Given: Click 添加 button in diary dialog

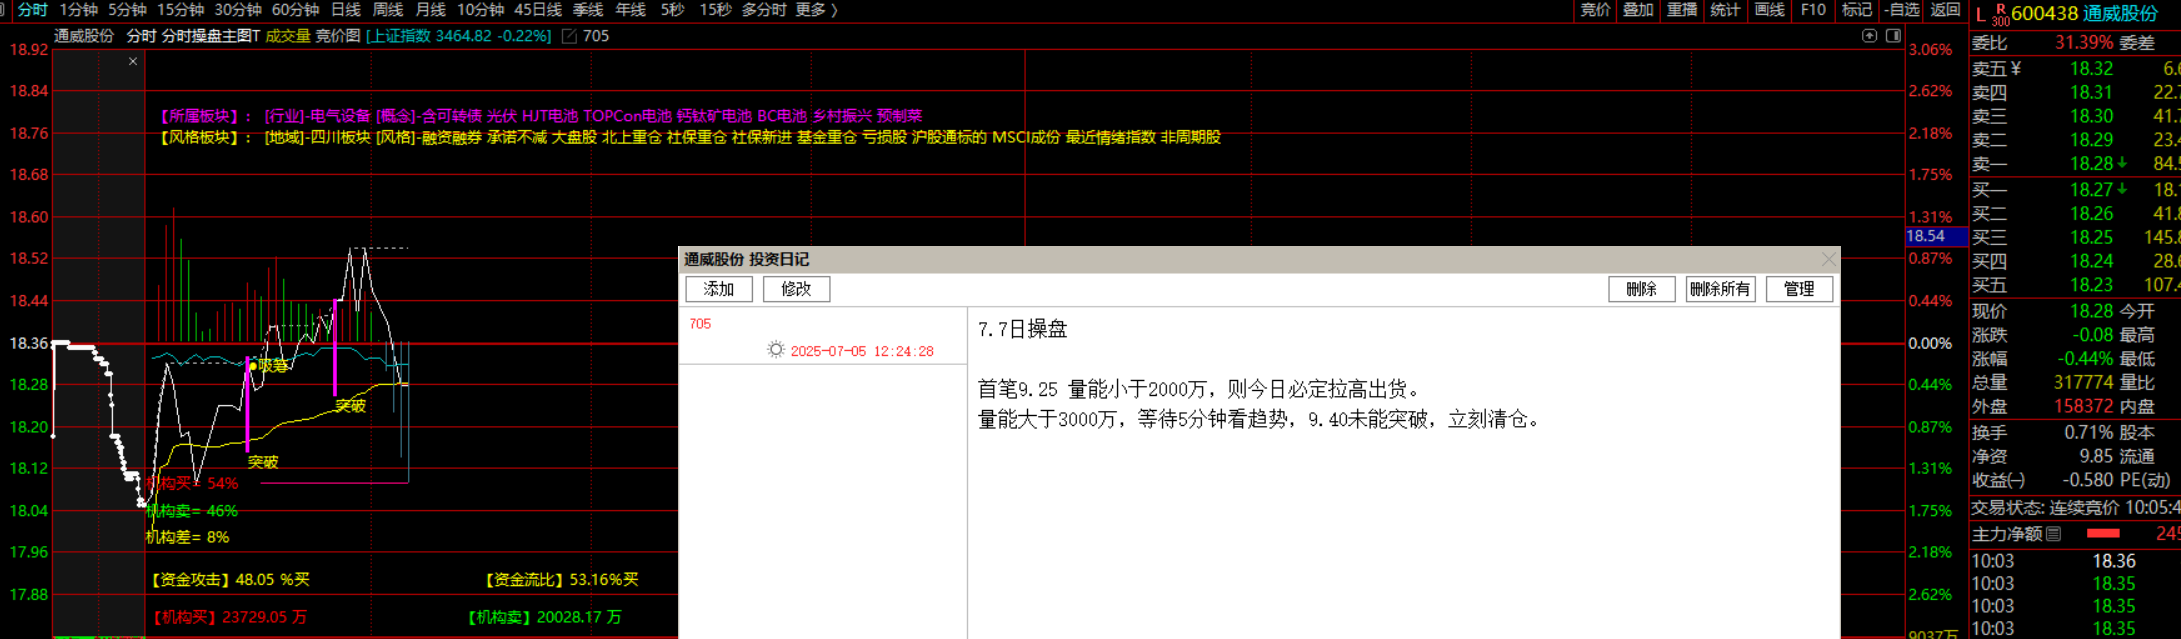Looking at the screenshot, I should click(x=719, y=289).
